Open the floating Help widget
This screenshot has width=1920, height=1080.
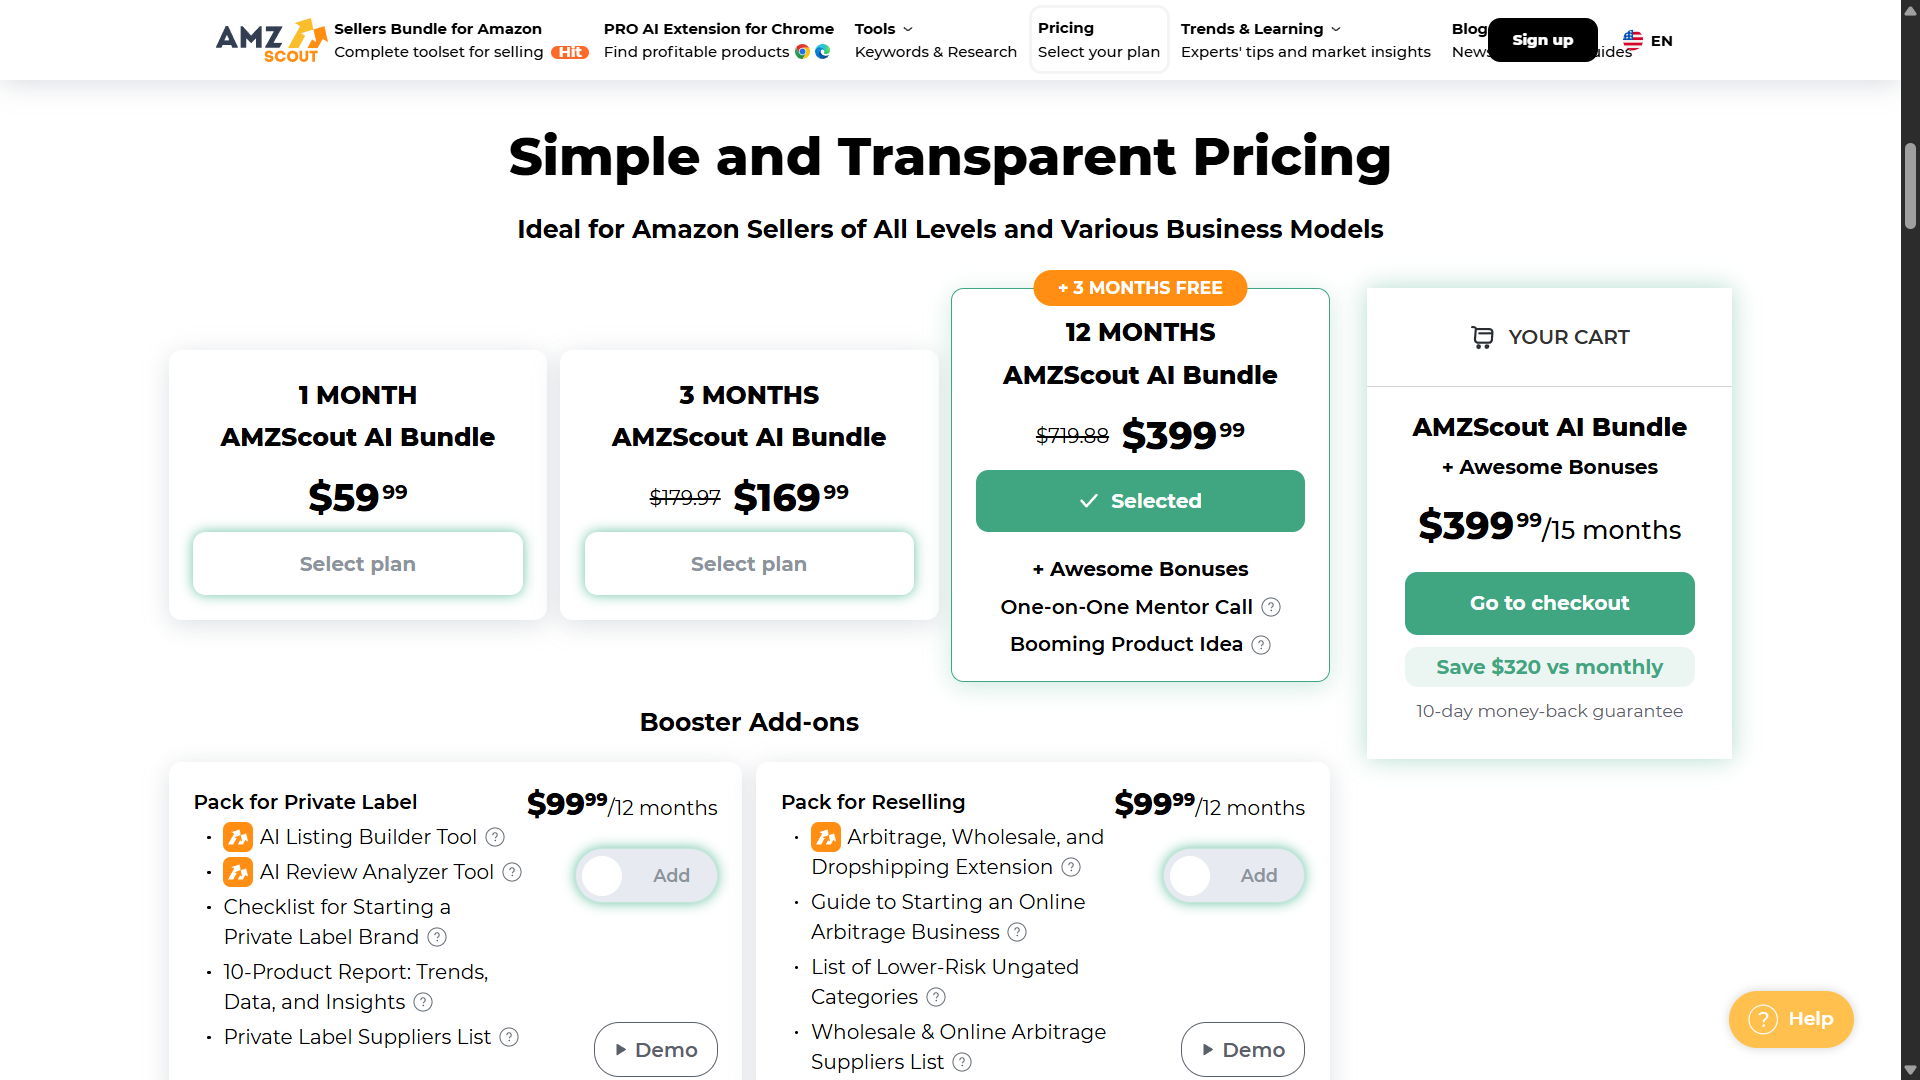[x=1790, y=1019]
